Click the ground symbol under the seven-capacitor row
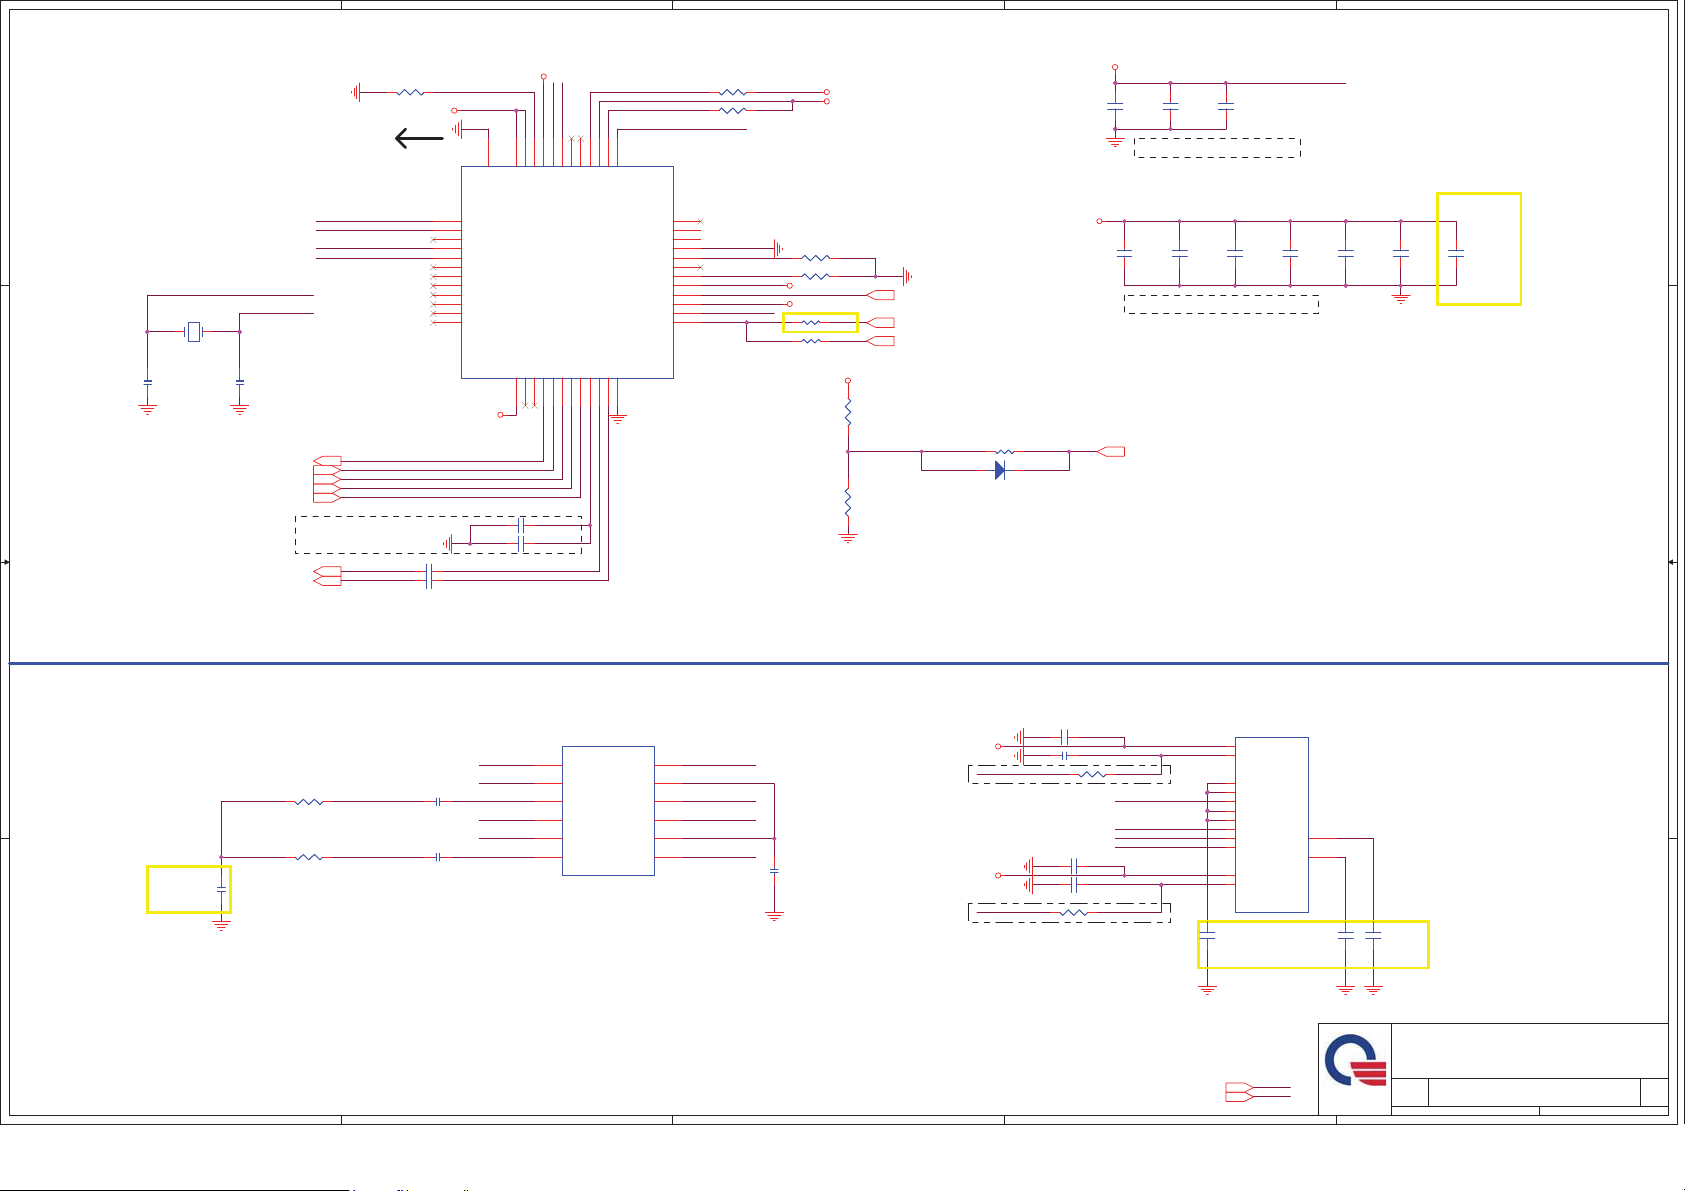This screenshot has width=1685, height=1191. [x=1401, y=298]
